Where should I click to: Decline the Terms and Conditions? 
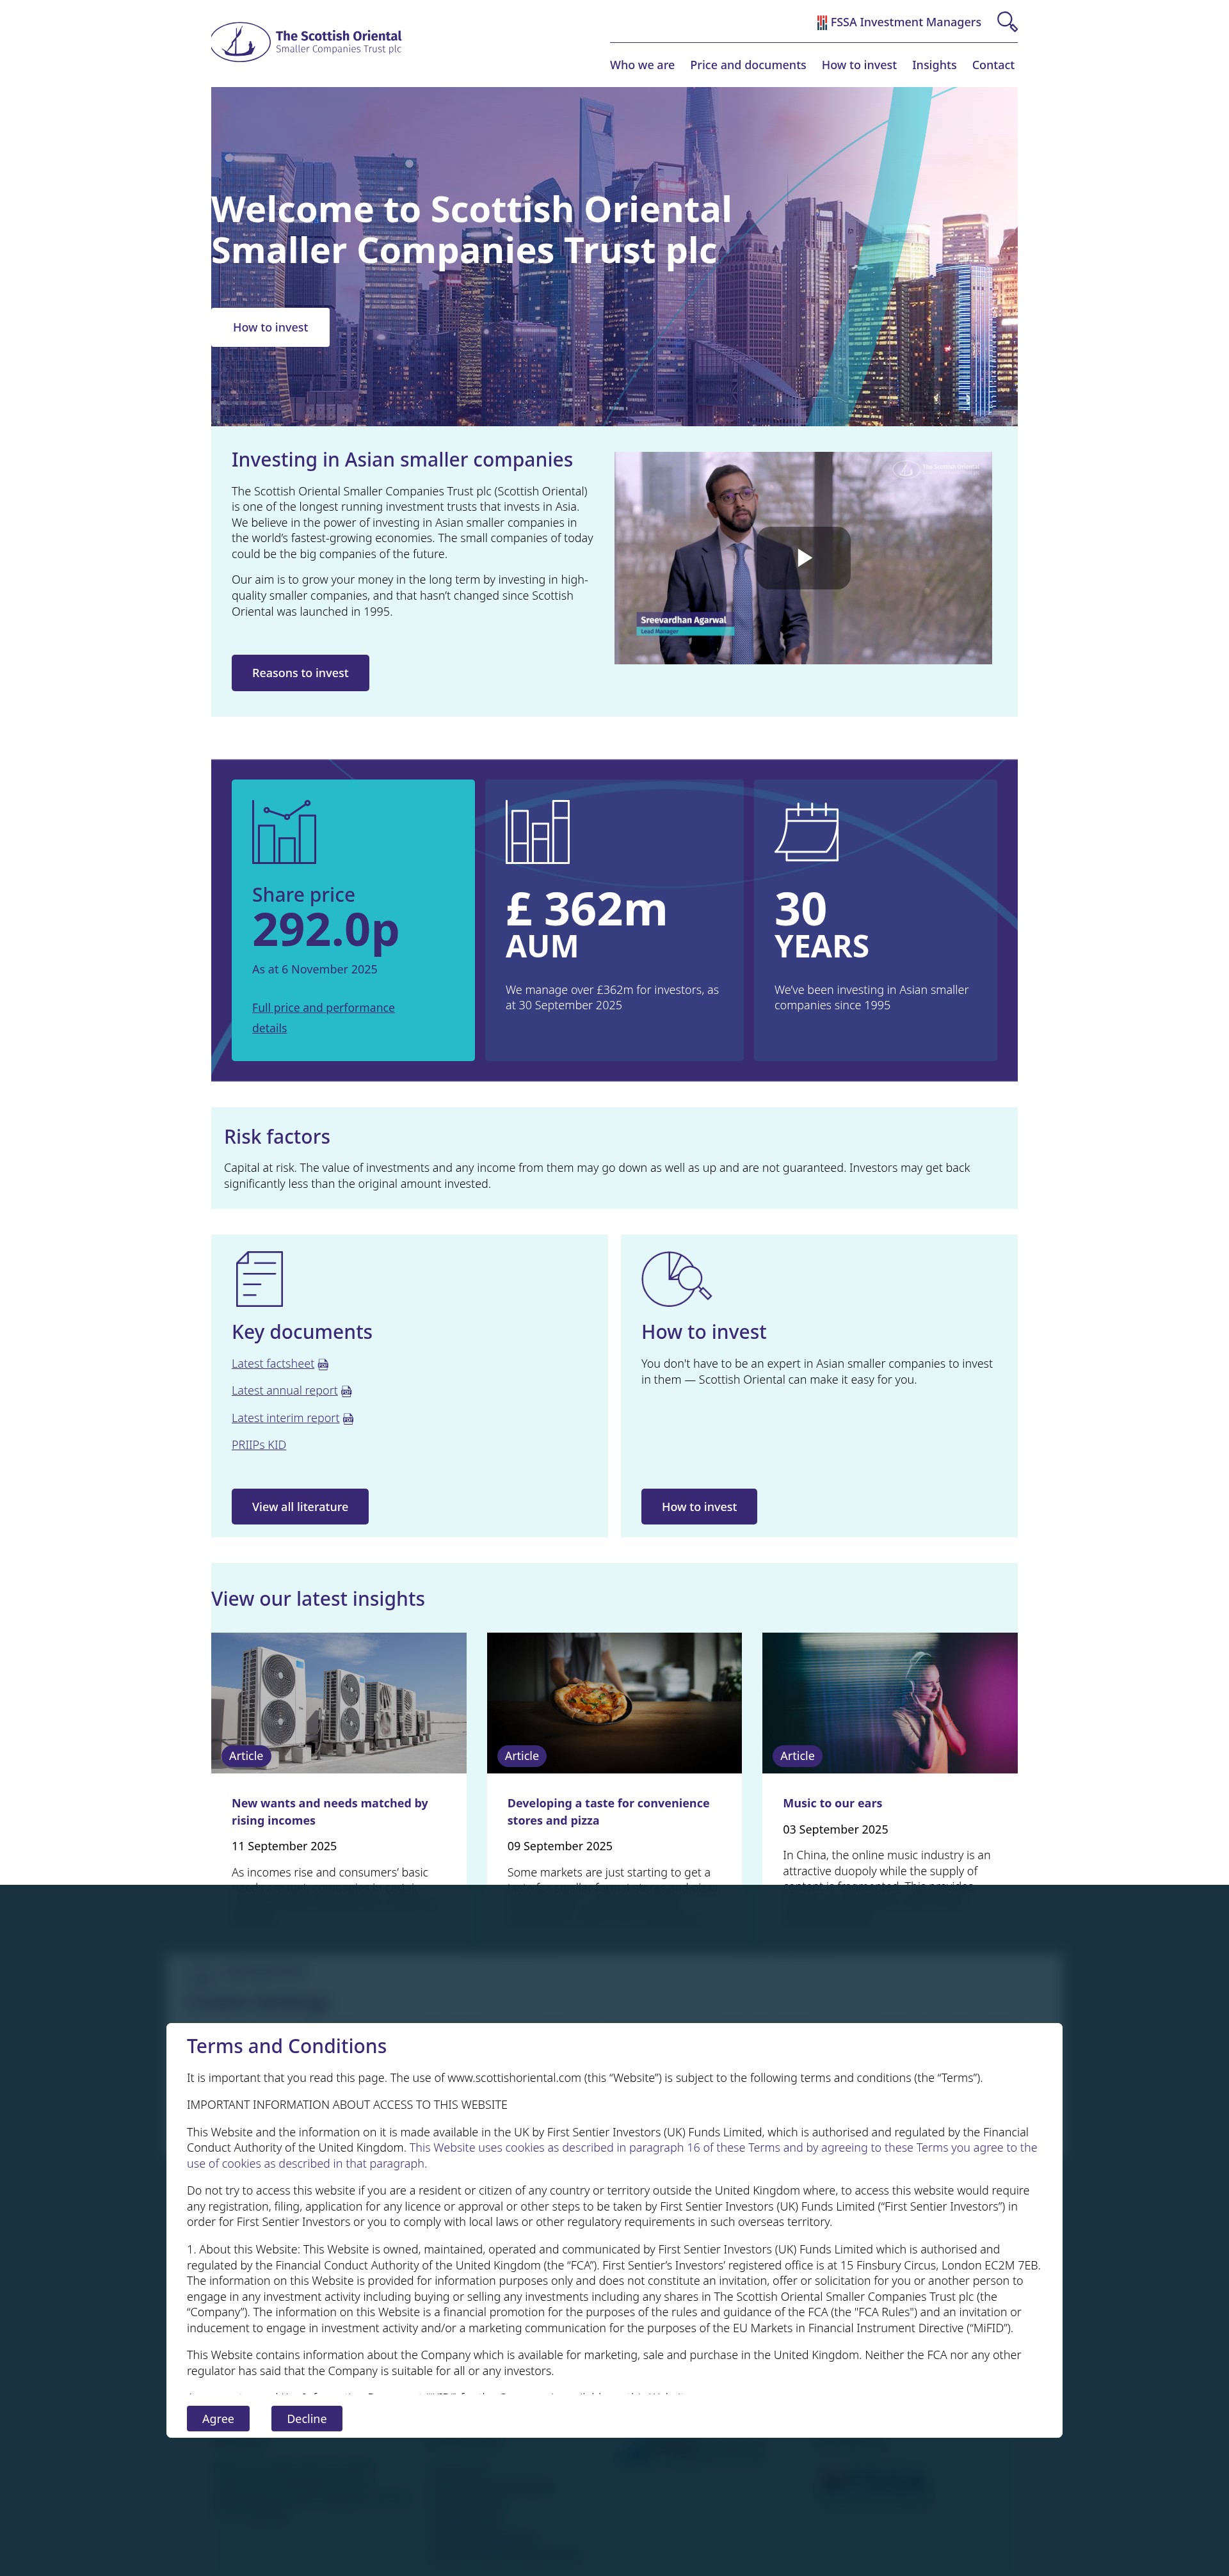pyautogui.click(x=307, y=2419)
